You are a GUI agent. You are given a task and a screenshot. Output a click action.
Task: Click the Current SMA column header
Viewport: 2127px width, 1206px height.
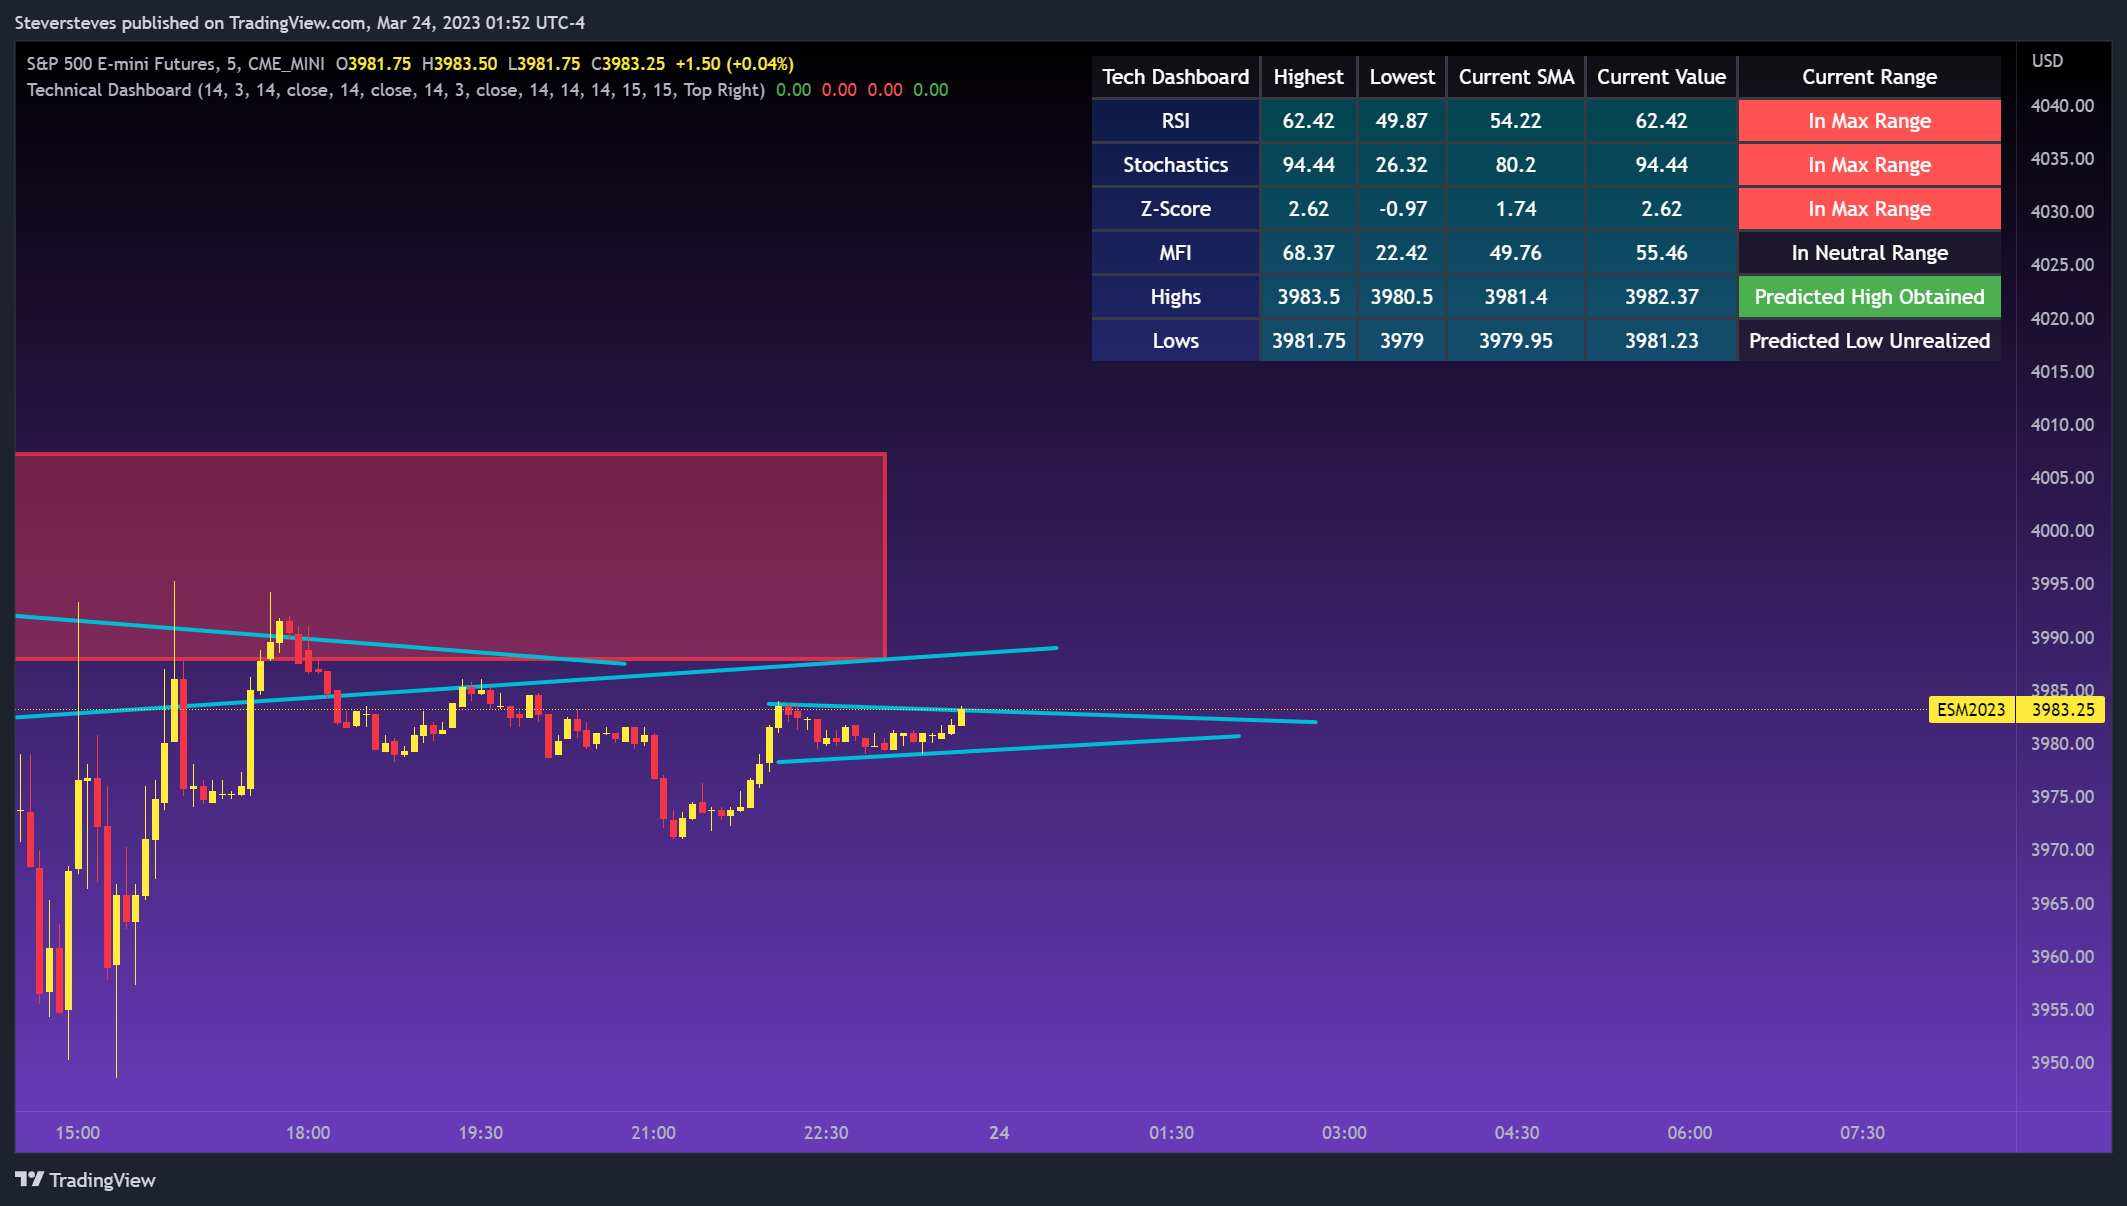coord(1516,77)
